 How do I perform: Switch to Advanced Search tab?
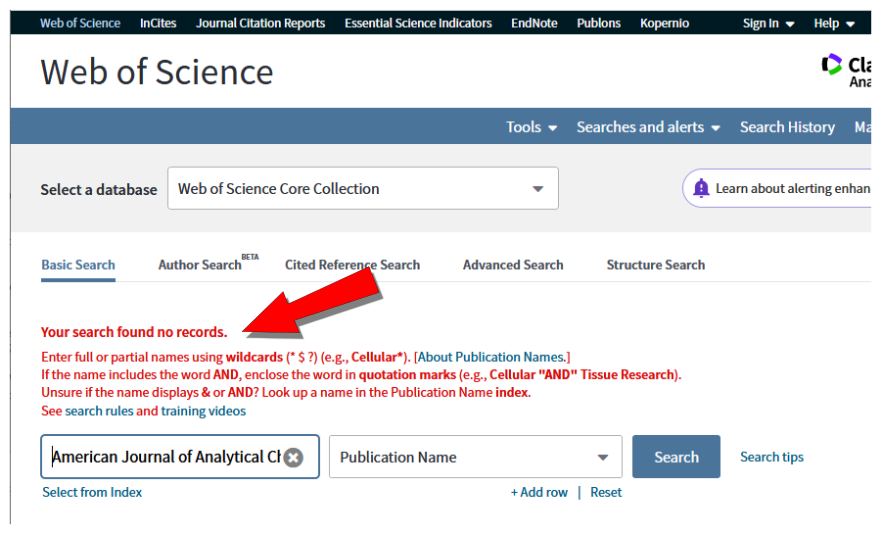513,265
